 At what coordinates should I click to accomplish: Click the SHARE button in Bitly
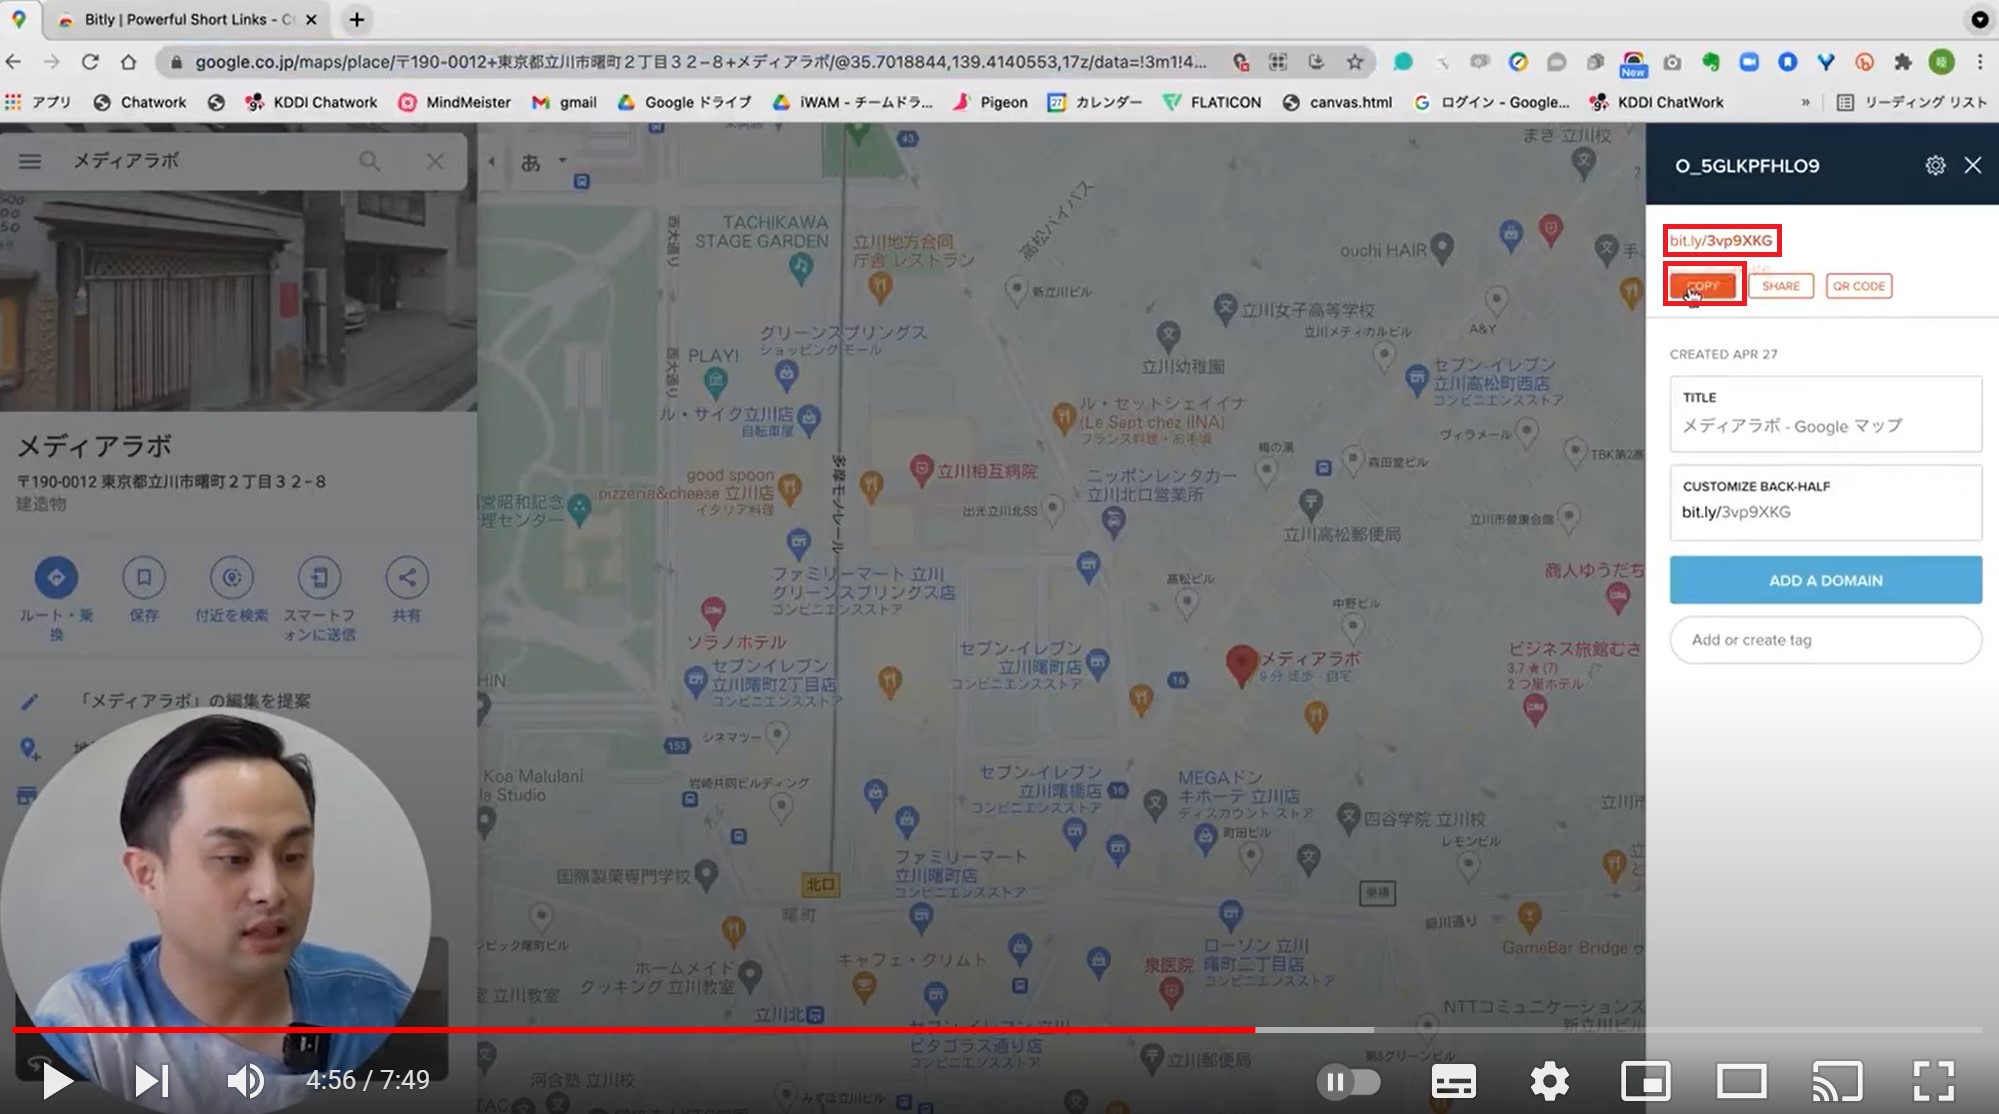(1781, 286)
